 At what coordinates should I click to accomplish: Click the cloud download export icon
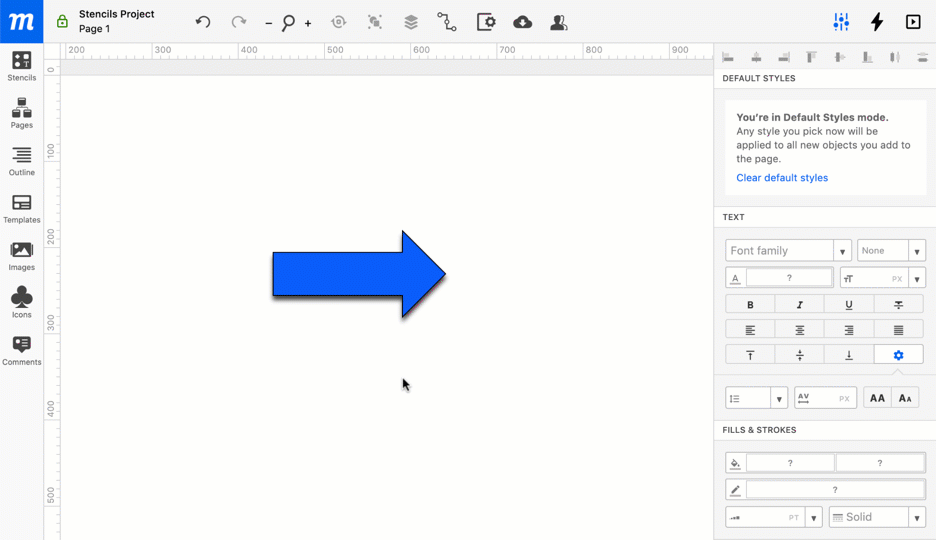522,22
